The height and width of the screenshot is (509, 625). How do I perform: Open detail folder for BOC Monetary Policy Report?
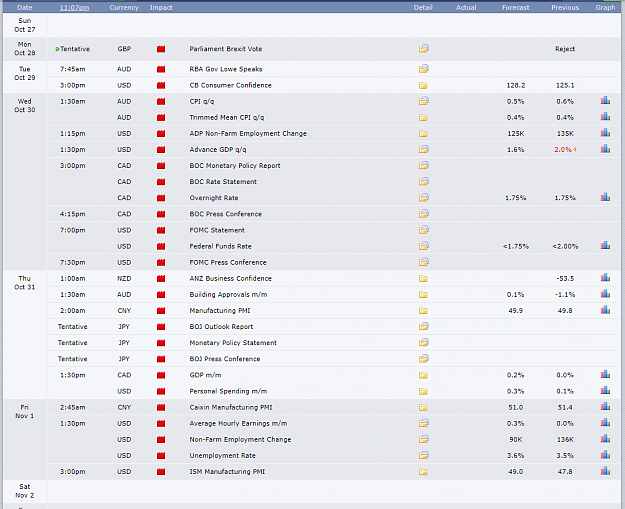coord(423,165)
